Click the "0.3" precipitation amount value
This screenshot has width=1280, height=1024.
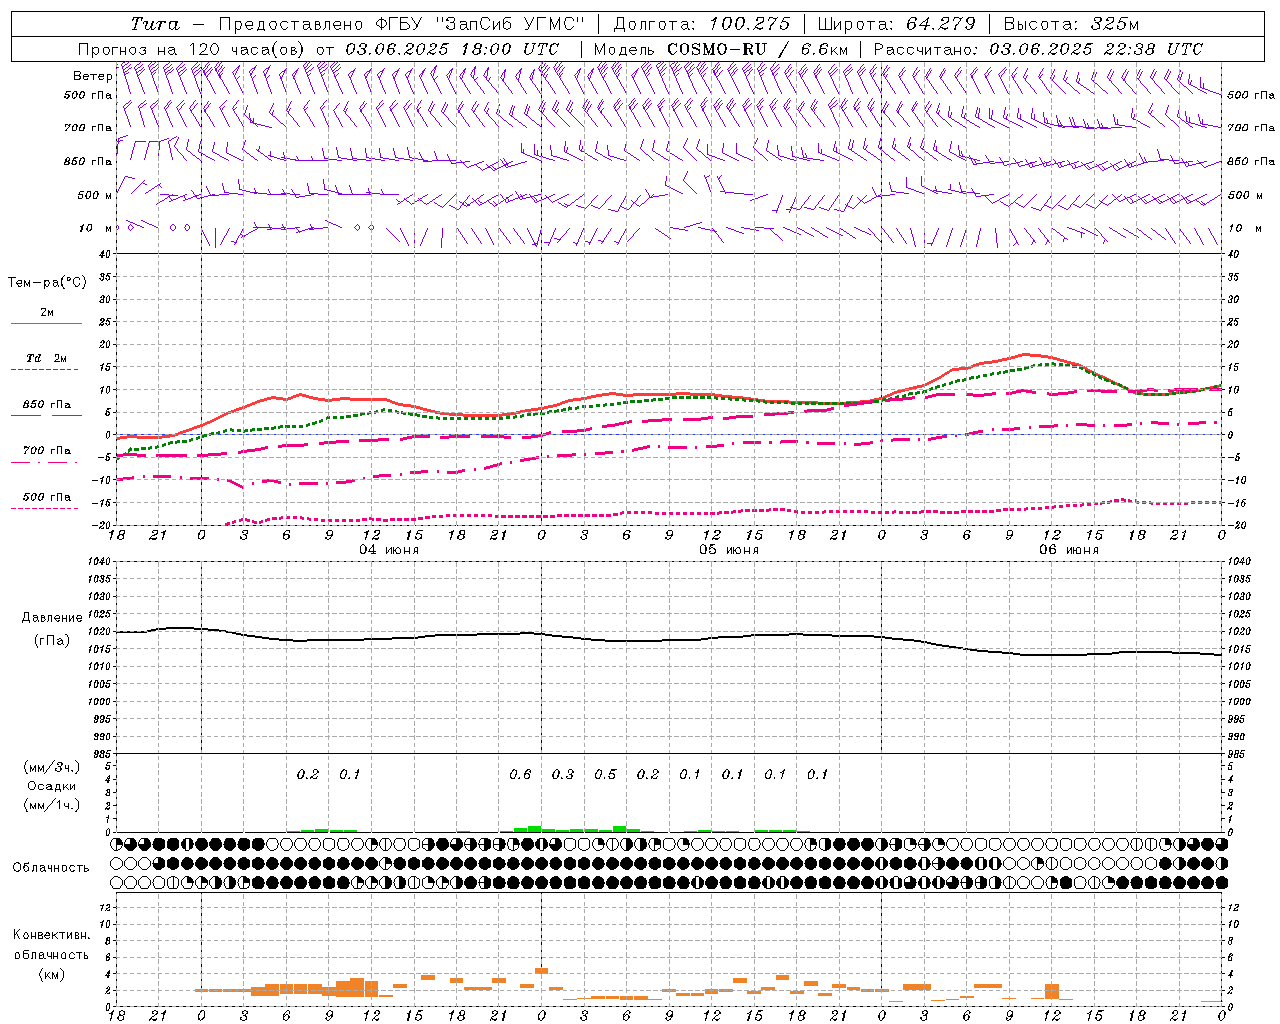563,774
